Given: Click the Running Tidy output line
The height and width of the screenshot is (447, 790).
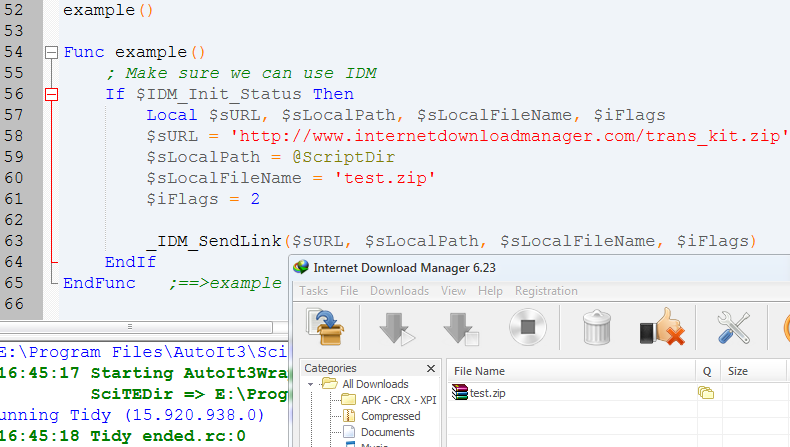Looking at the screenshot, I should [132, 415].
